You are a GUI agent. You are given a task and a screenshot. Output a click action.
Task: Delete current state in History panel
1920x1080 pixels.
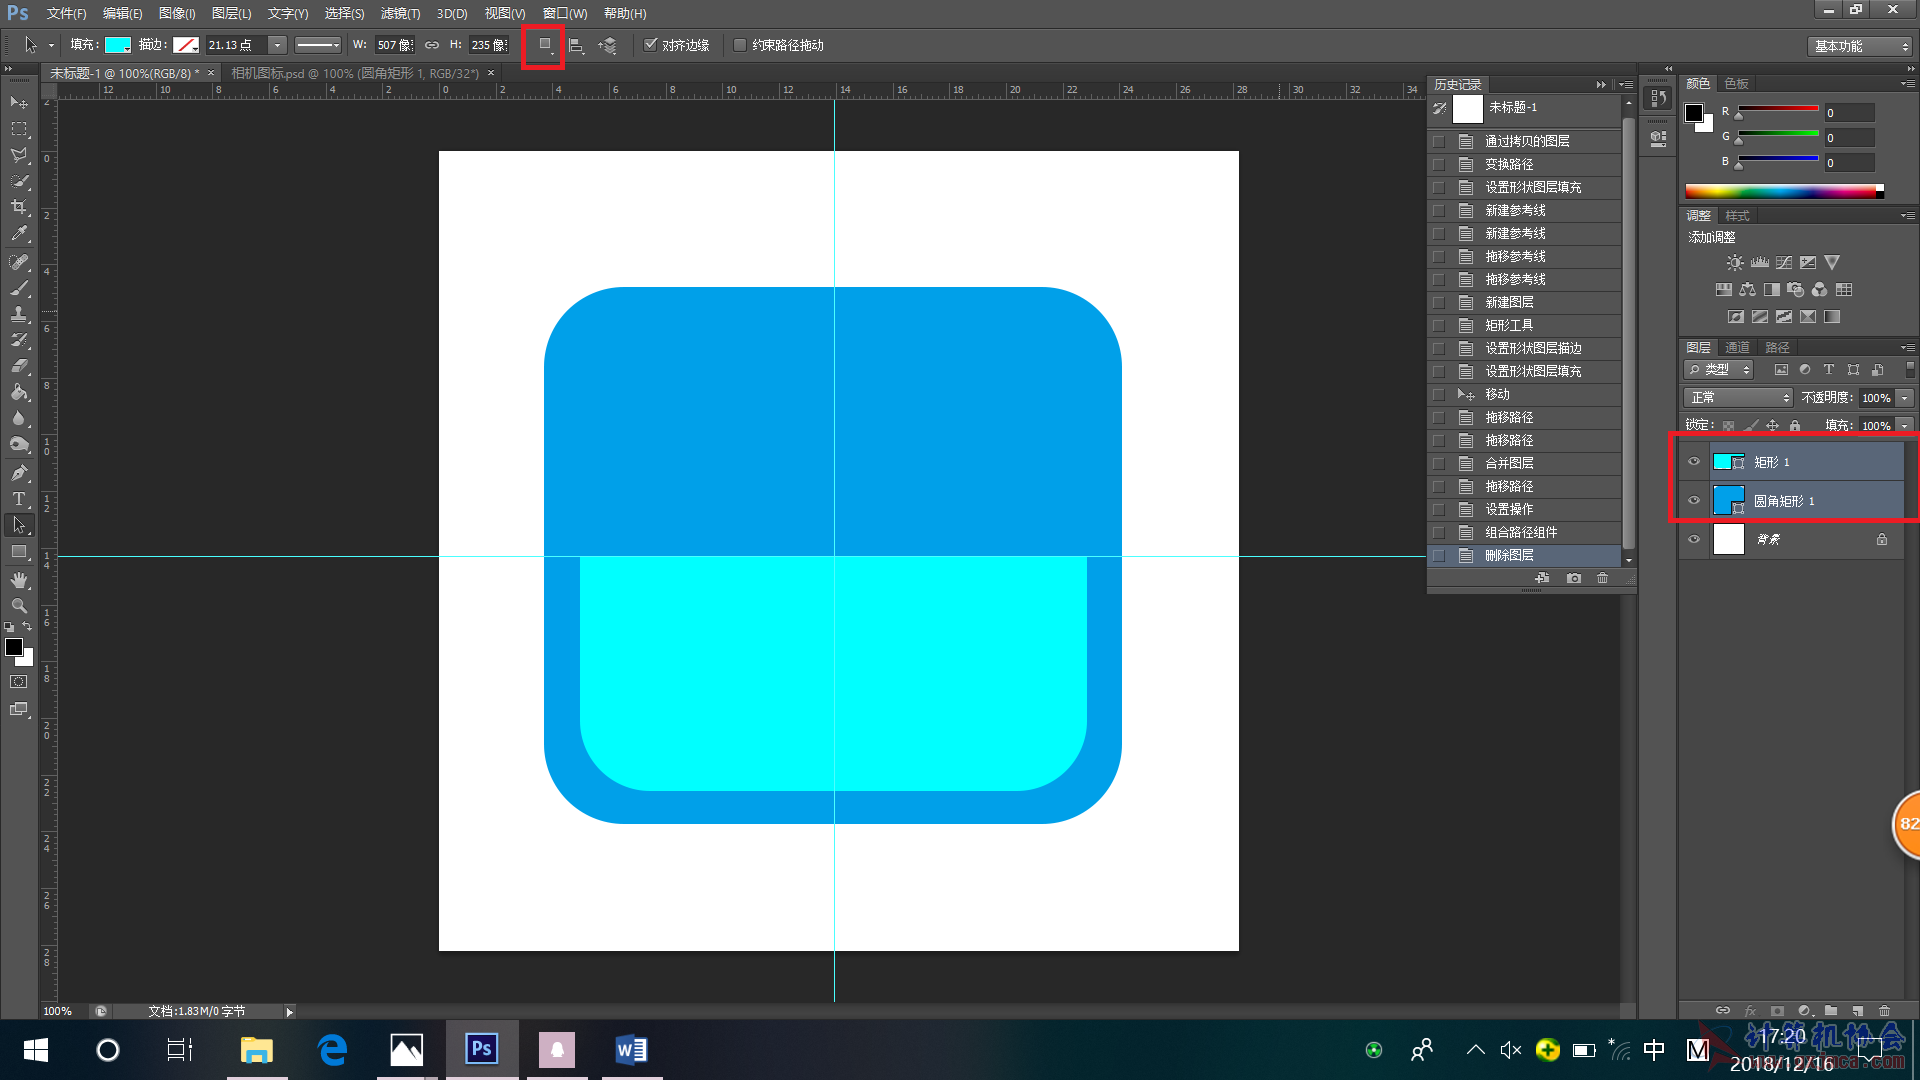(x=1603, y=578)
